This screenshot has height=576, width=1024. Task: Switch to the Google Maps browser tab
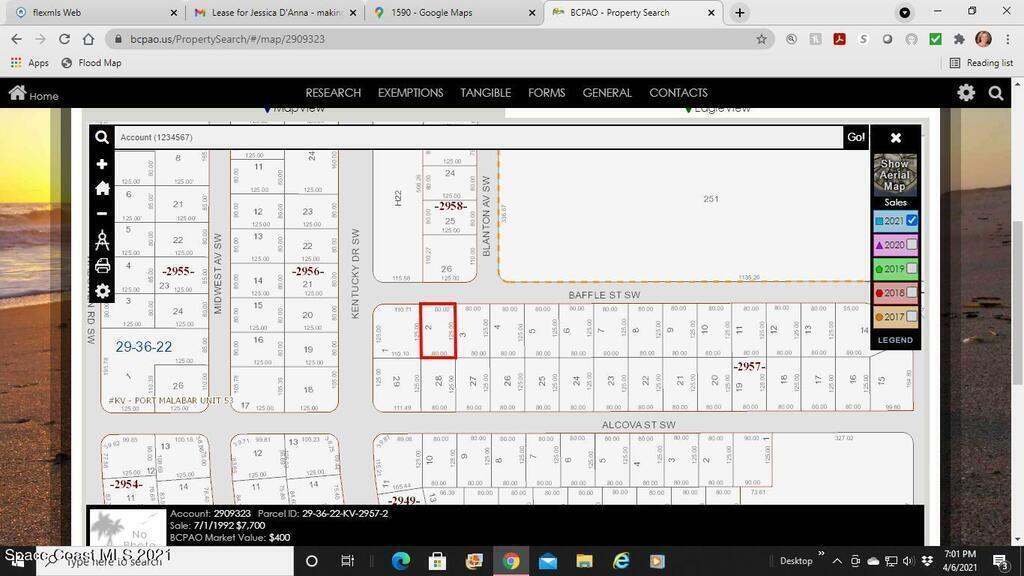tap(445, 13)
